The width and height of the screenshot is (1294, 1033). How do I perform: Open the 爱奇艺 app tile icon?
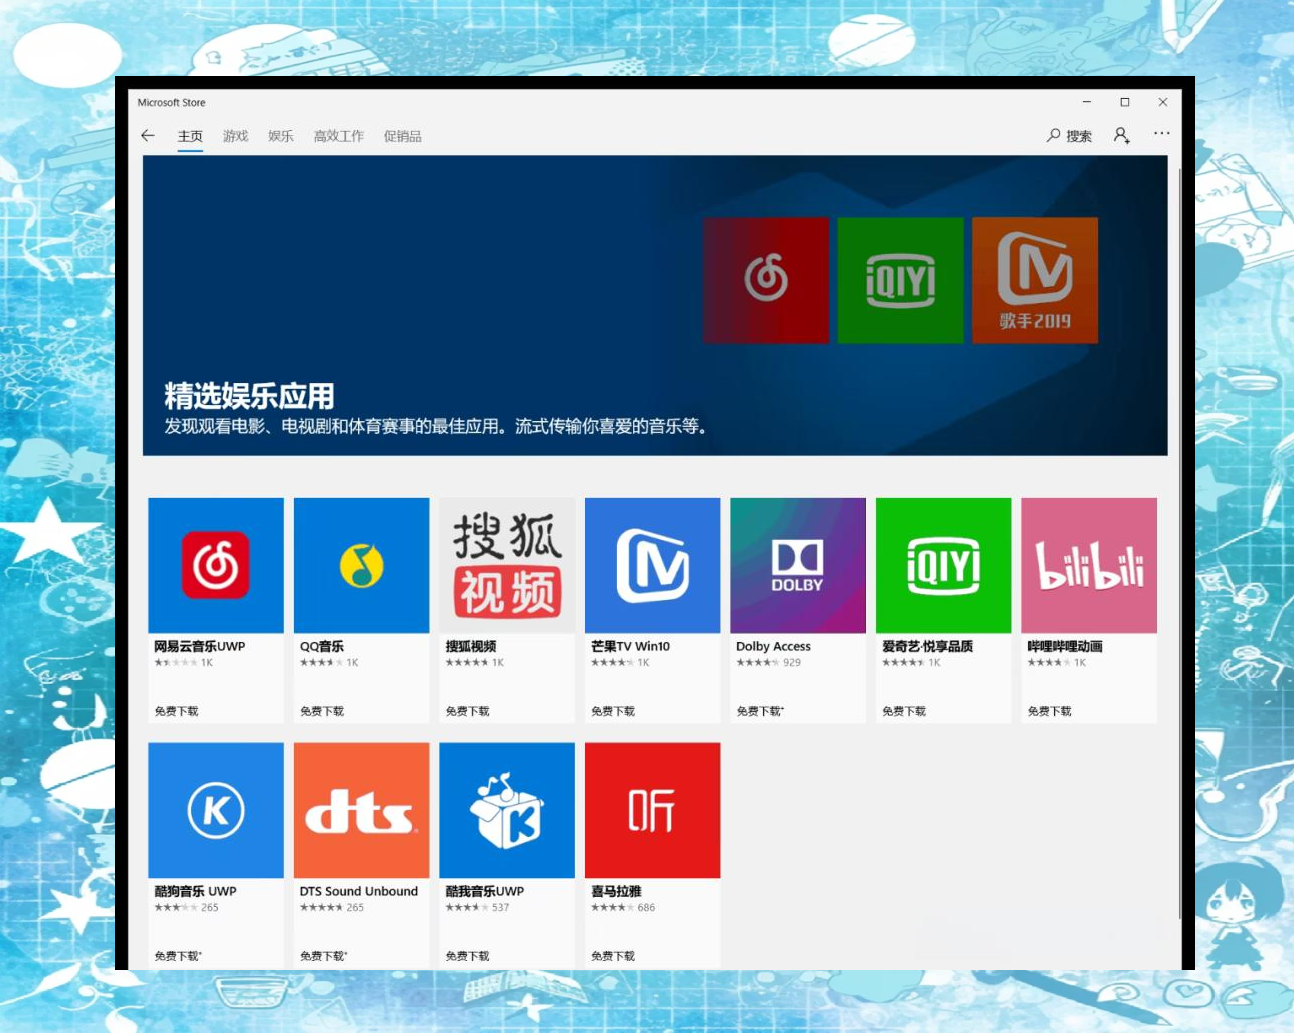(x=944, y=565)
